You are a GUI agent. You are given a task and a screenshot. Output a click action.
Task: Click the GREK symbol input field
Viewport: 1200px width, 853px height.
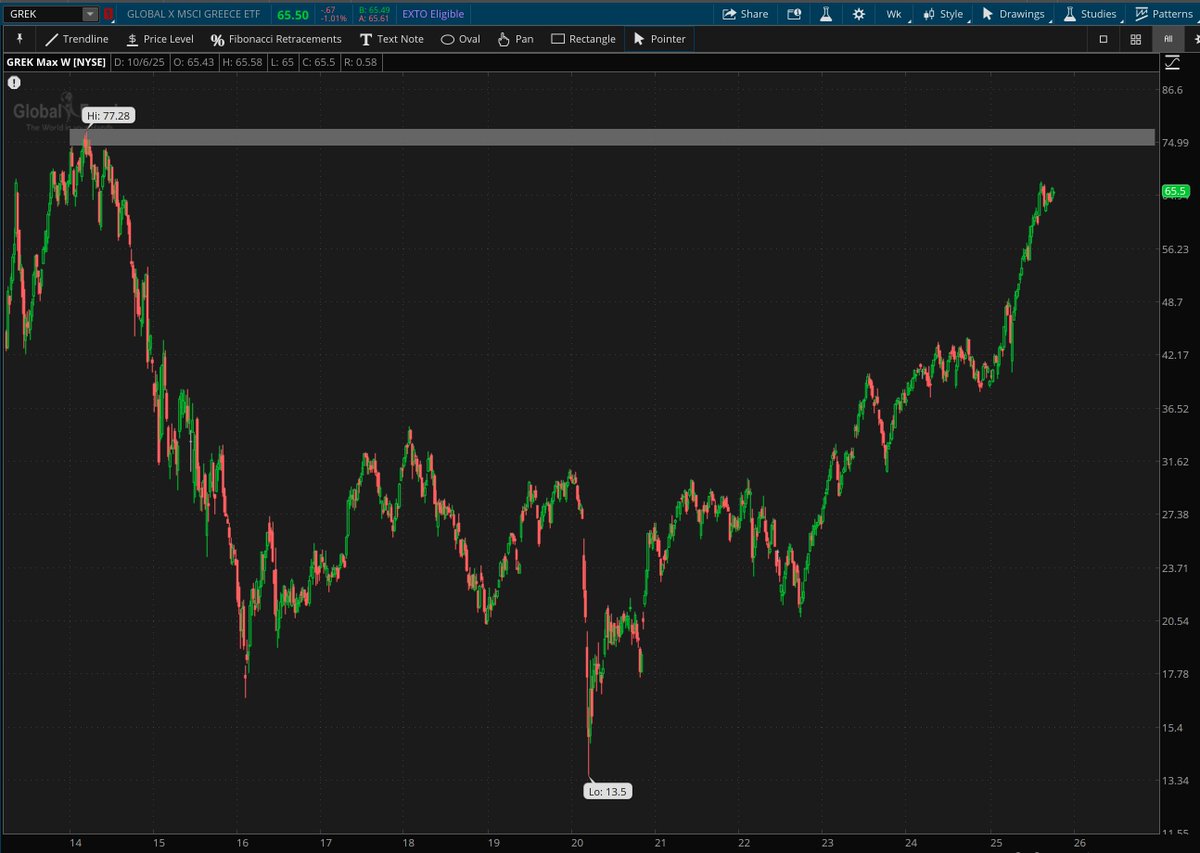[x=44, y=14]
